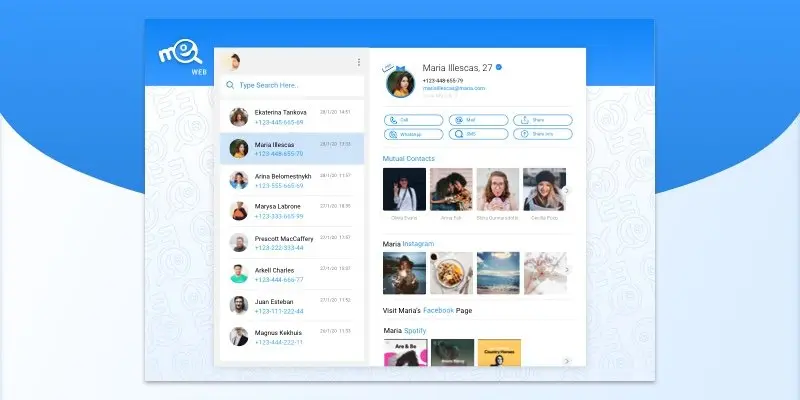Click the Me Web logo
Viewport: 800px width, 400px height.
point(182,57)
